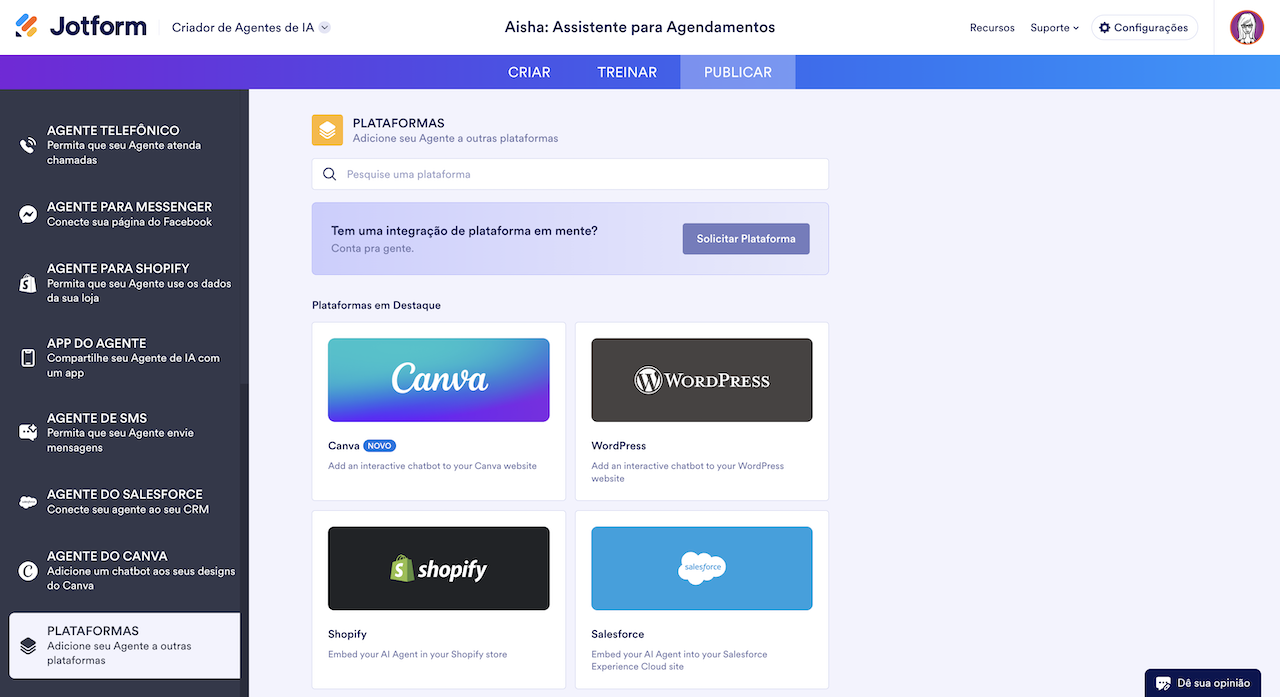The height and width of the screenshot is (697, 1280).
Task: Click the Canva icon in sidebar
Action: point(28,571)
